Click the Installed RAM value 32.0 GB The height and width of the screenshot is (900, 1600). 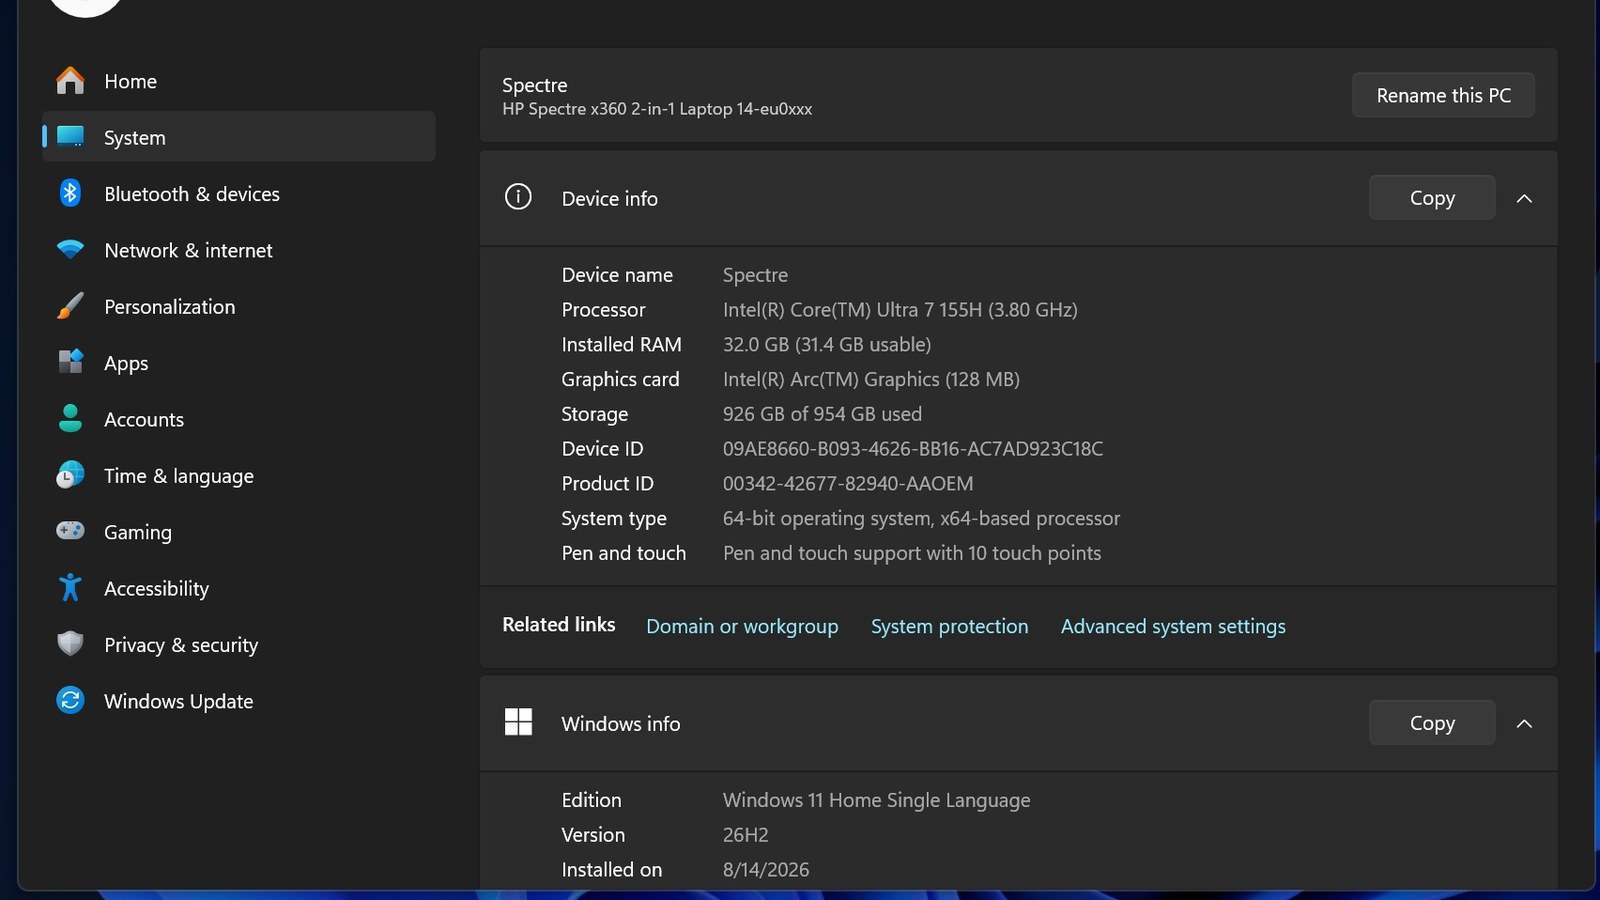click(827, 345)
